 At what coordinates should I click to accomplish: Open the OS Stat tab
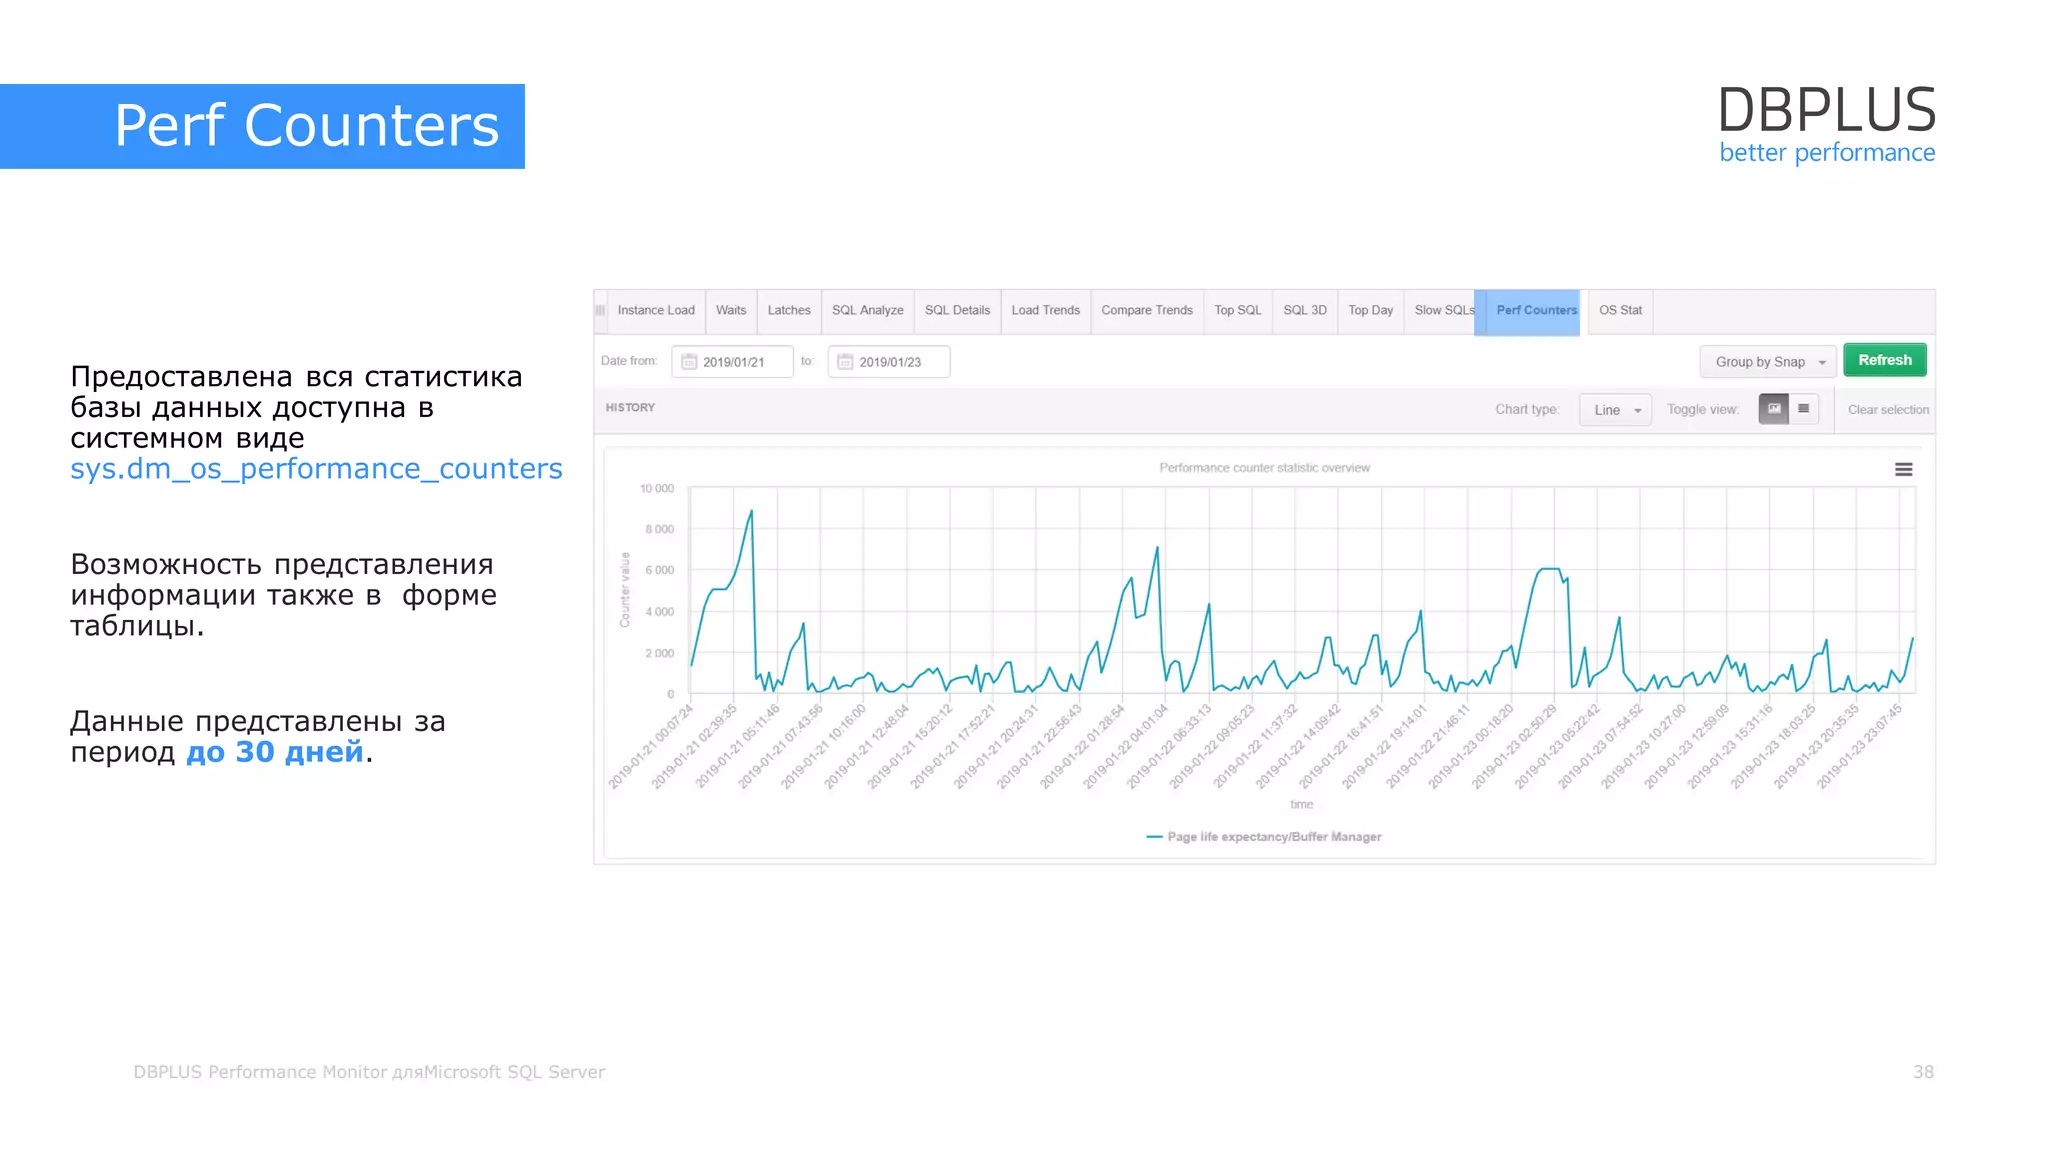coord(1619,311)
